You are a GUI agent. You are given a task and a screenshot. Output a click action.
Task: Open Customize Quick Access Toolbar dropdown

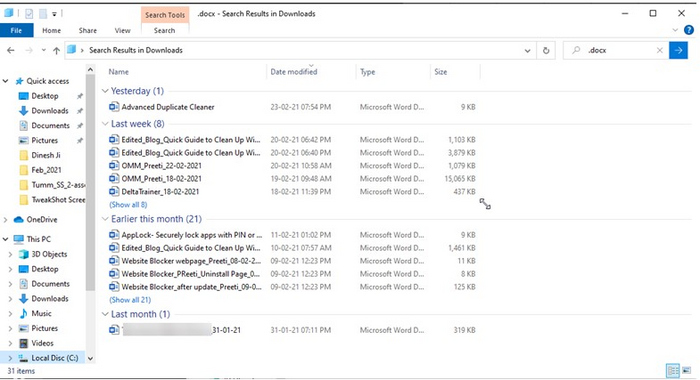(x=54, y=14)
